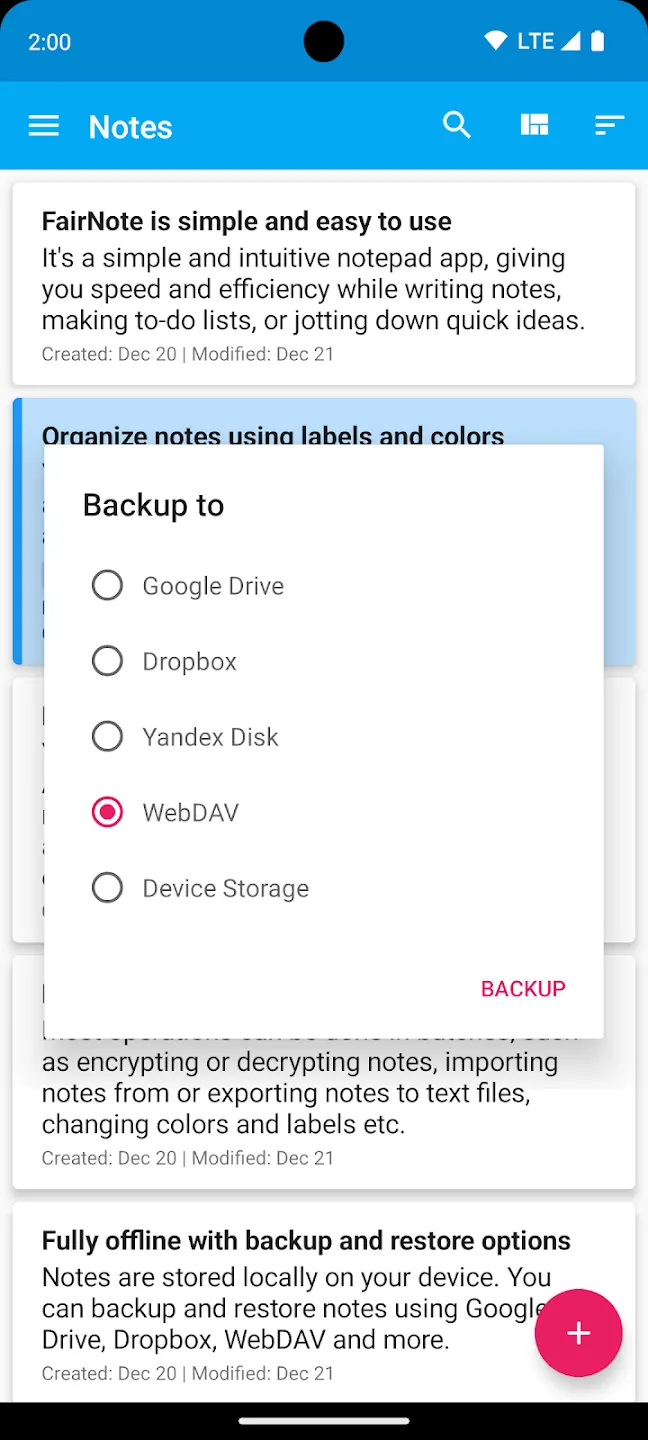Viewport: 648px width, 1440px height.
Task: Switch notes layout view icon
Action: [534, 125]
